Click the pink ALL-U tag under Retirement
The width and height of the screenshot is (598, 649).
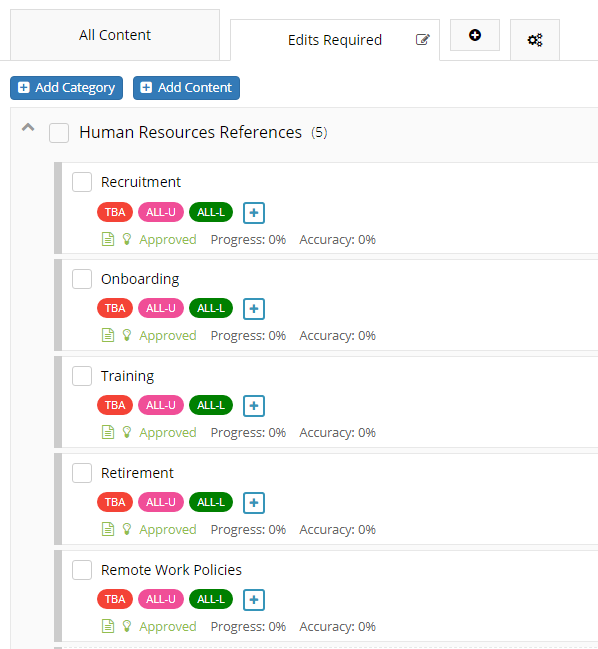pos(161,502)
